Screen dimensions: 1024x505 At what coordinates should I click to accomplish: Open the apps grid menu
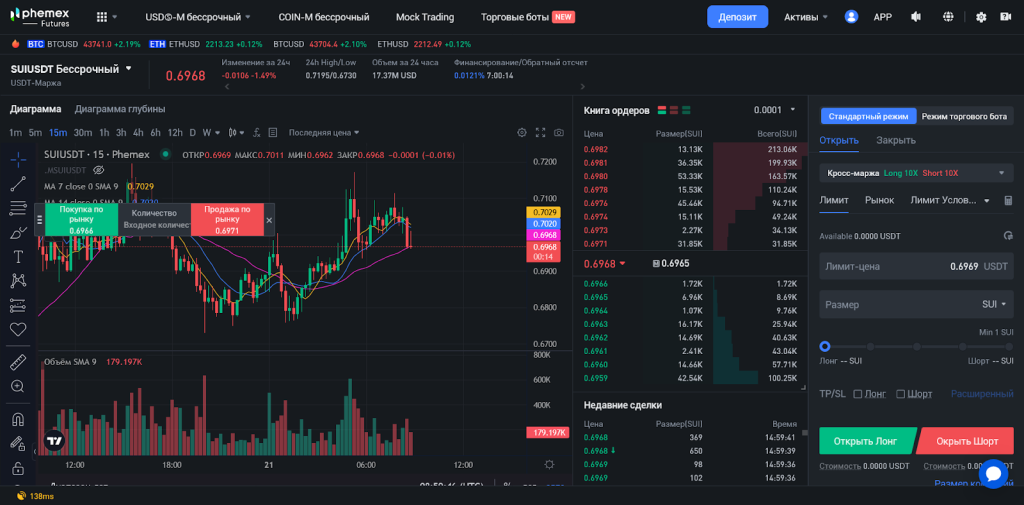click(x=102, y=17)
